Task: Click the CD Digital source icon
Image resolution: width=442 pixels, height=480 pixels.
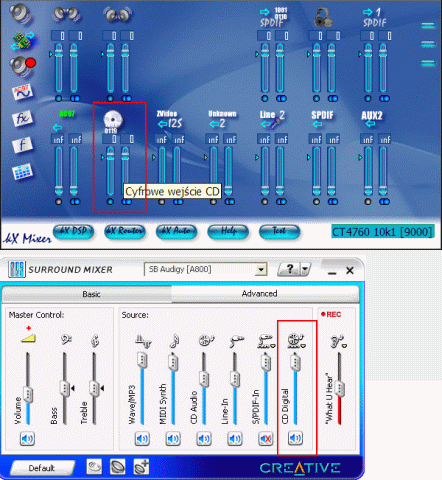Action: click(295, 341)
